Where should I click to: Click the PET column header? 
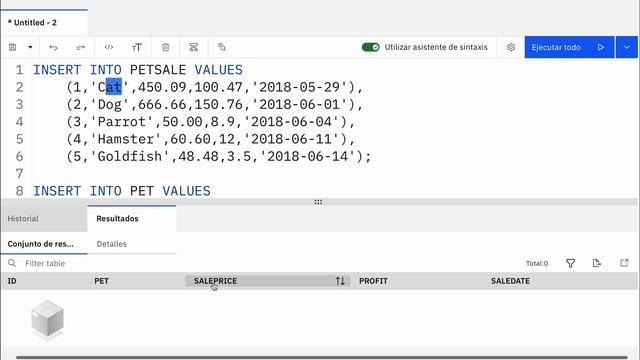coord(101,281)
